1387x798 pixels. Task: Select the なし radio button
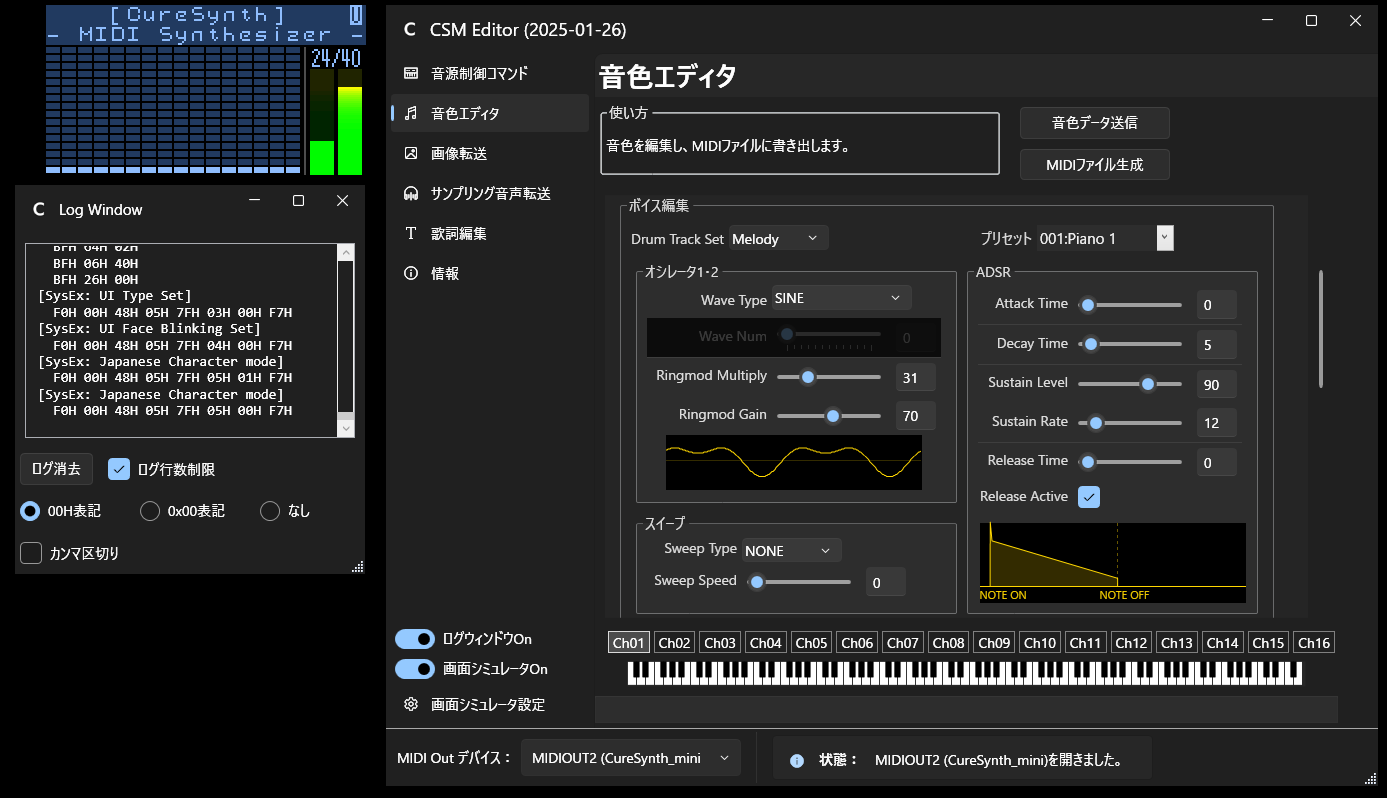pos(270,511)
